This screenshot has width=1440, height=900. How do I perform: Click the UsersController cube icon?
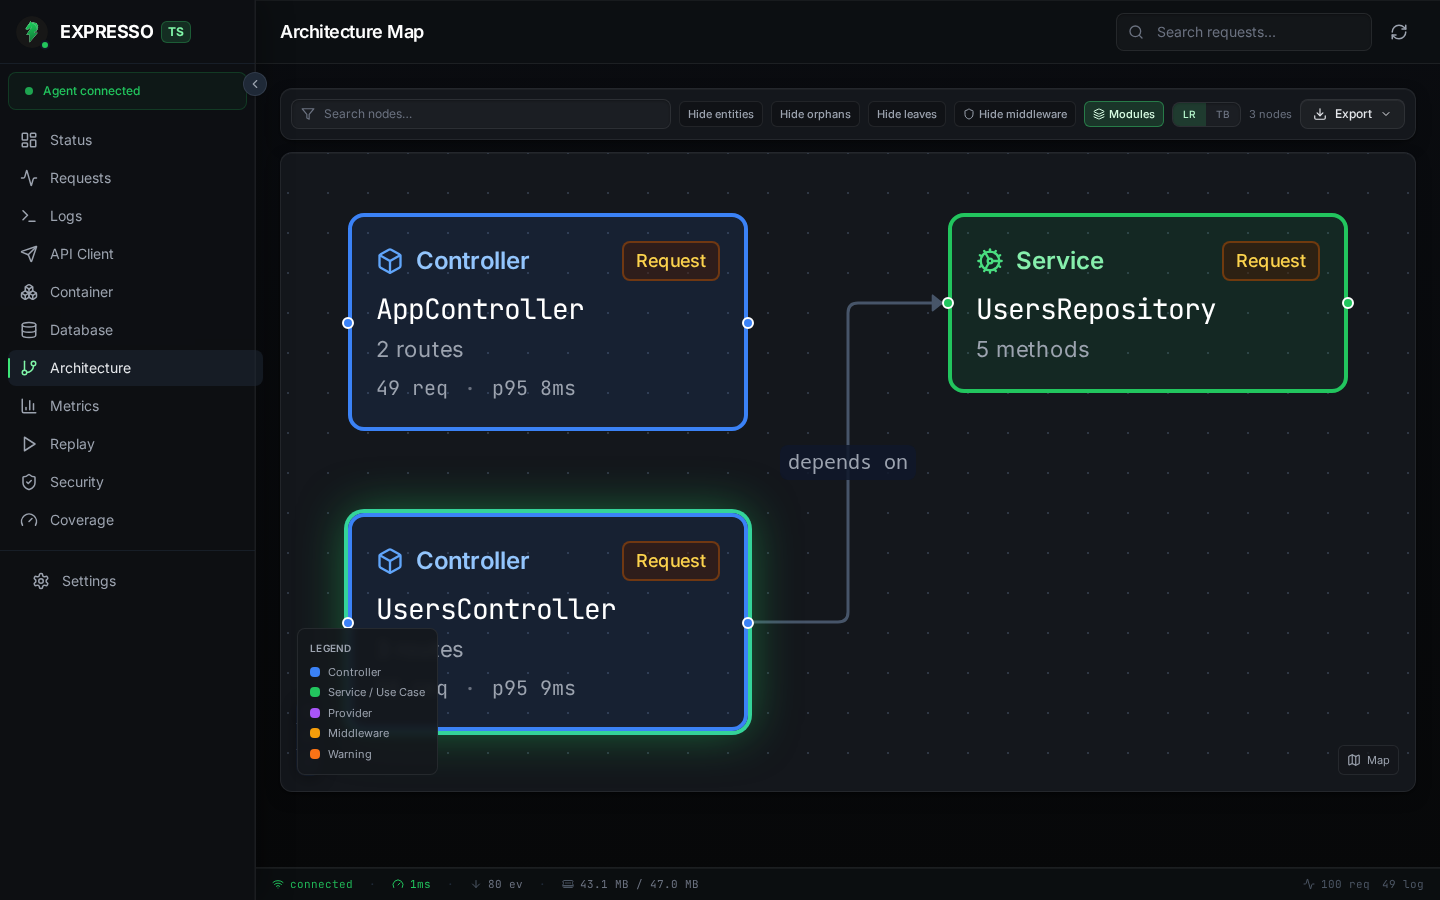coord(390,561)
